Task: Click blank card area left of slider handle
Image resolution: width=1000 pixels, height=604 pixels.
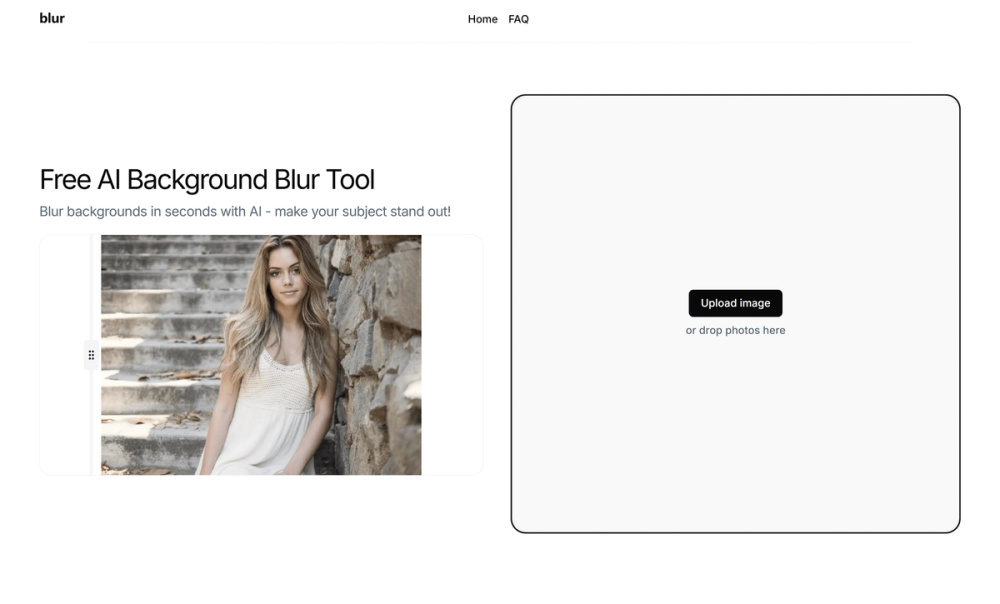Action: [62, 355]
